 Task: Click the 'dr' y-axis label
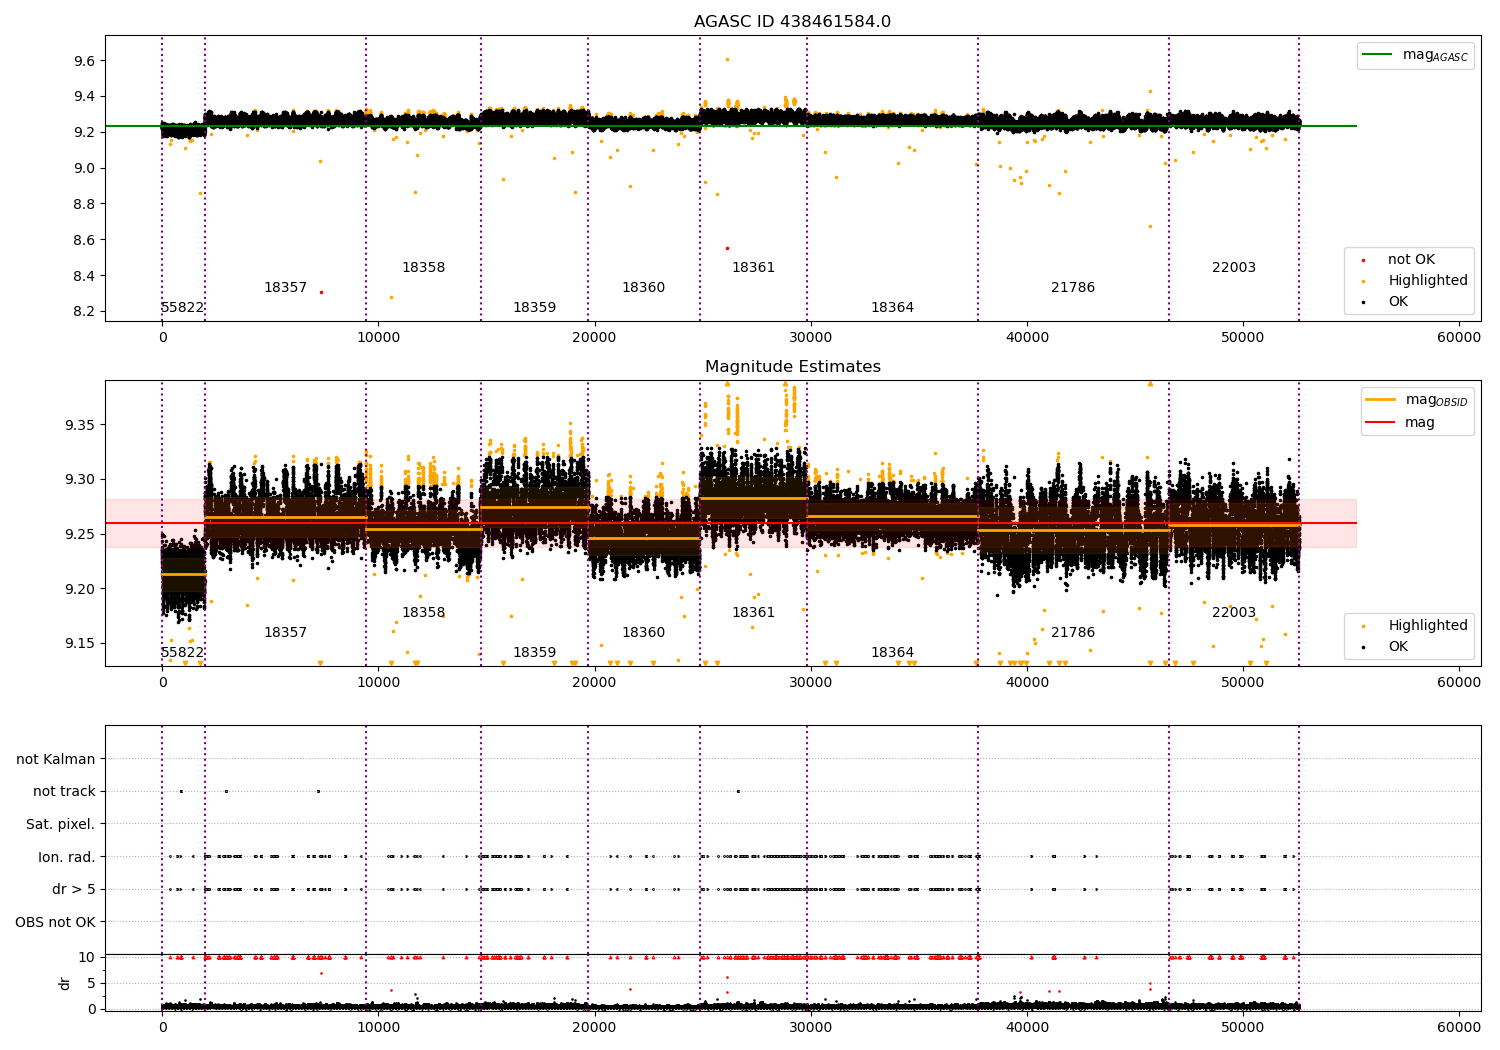click(x=65, y=983)
